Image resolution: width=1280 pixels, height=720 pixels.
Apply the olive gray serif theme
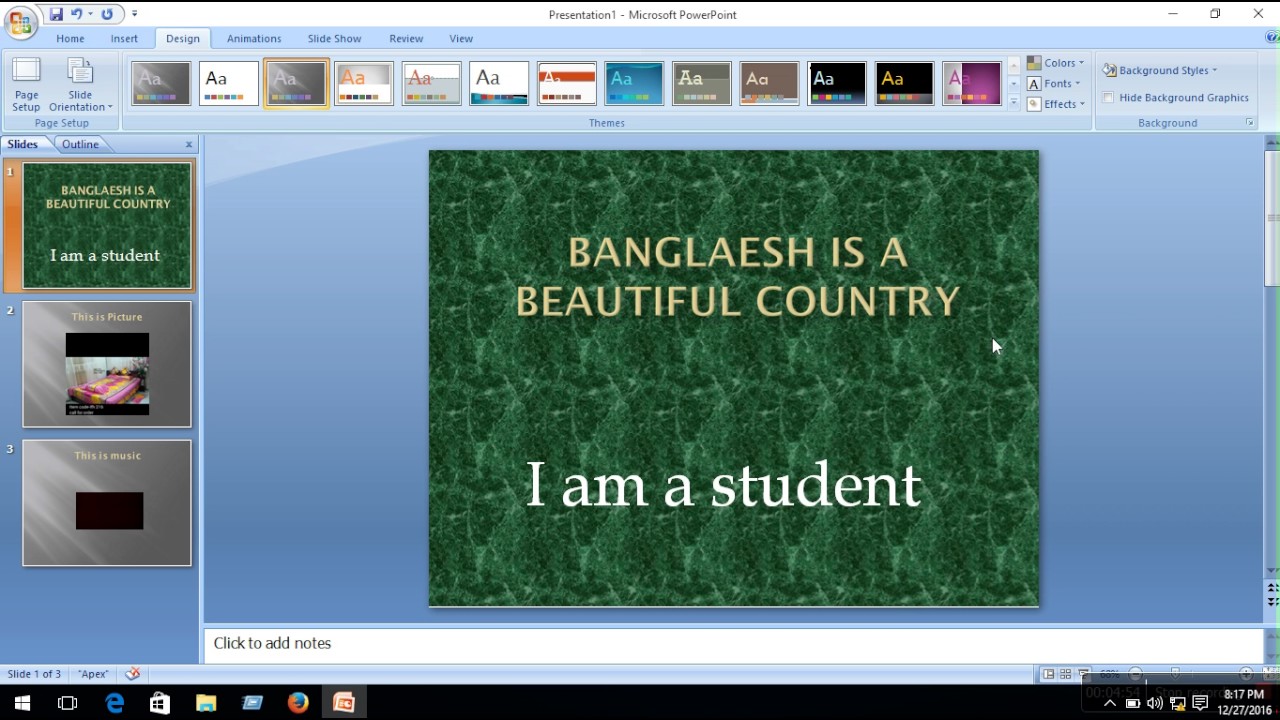point(702,84)
